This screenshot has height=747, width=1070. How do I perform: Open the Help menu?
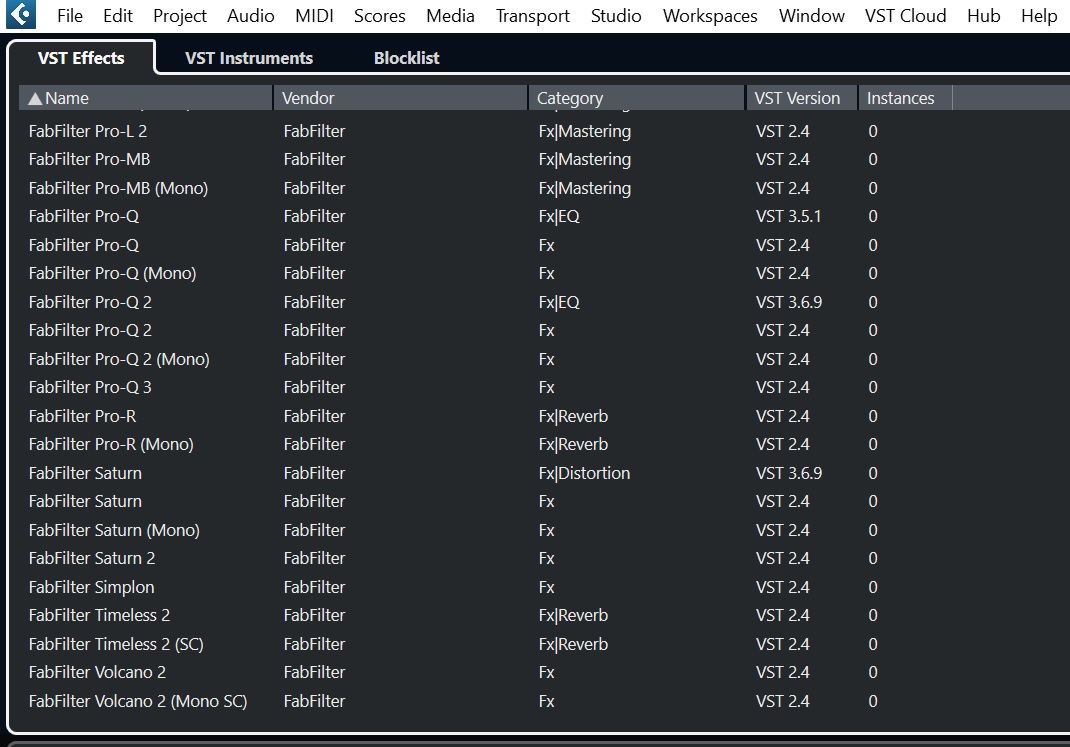(x=1039, y=16)
